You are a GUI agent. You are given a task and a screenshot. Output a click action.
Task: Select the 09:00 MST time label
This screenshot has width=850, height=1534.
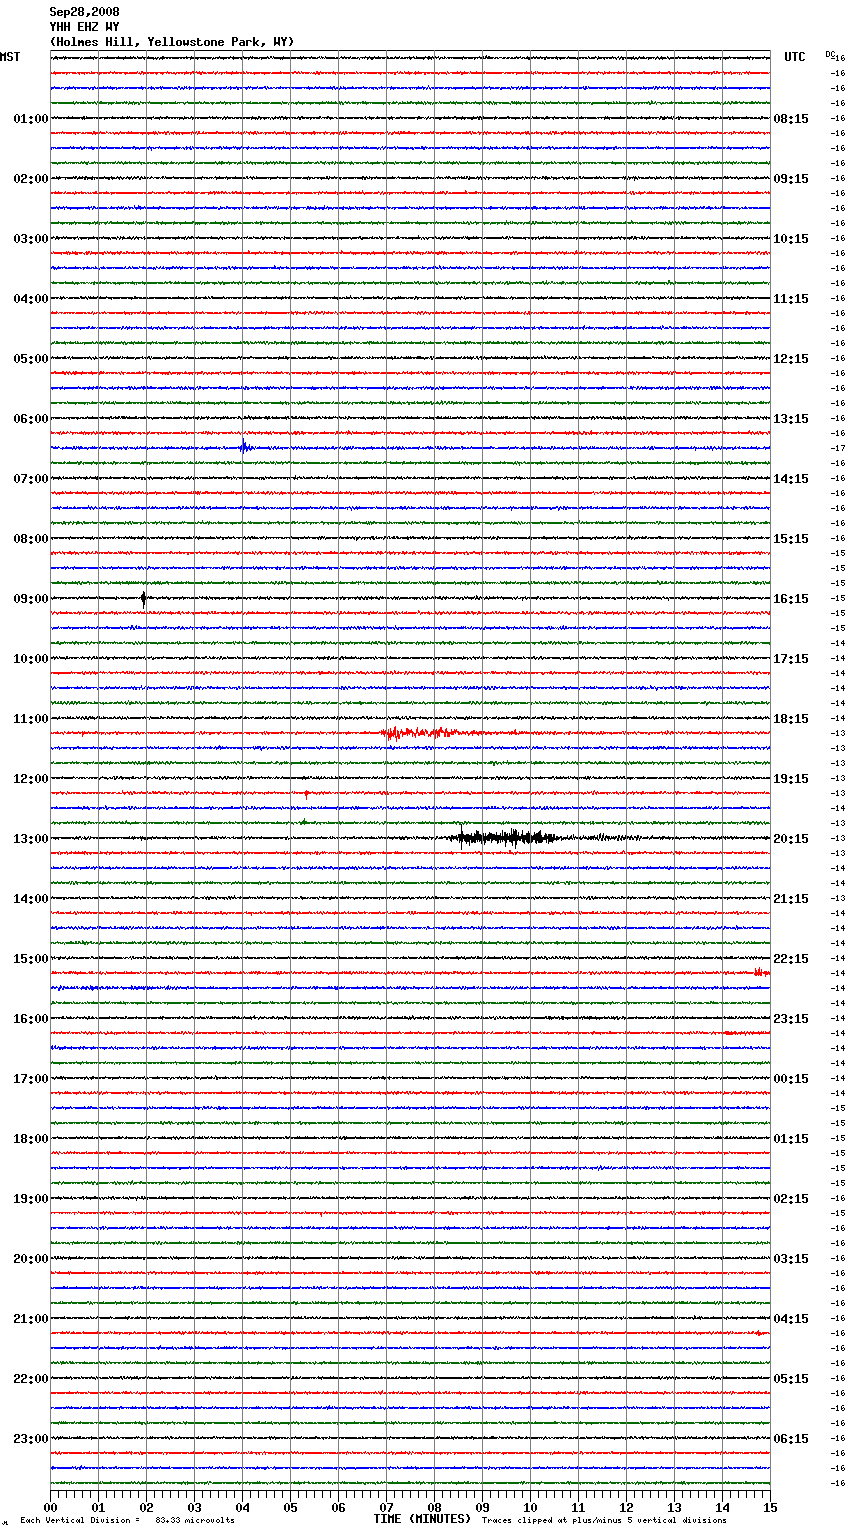click(31, 599)
